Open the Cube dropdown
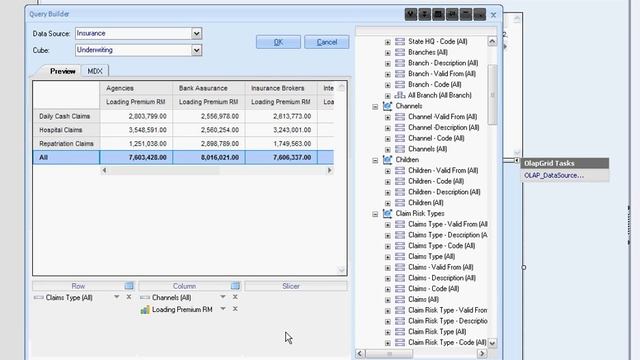640x360 pixels. pos(196,50)
